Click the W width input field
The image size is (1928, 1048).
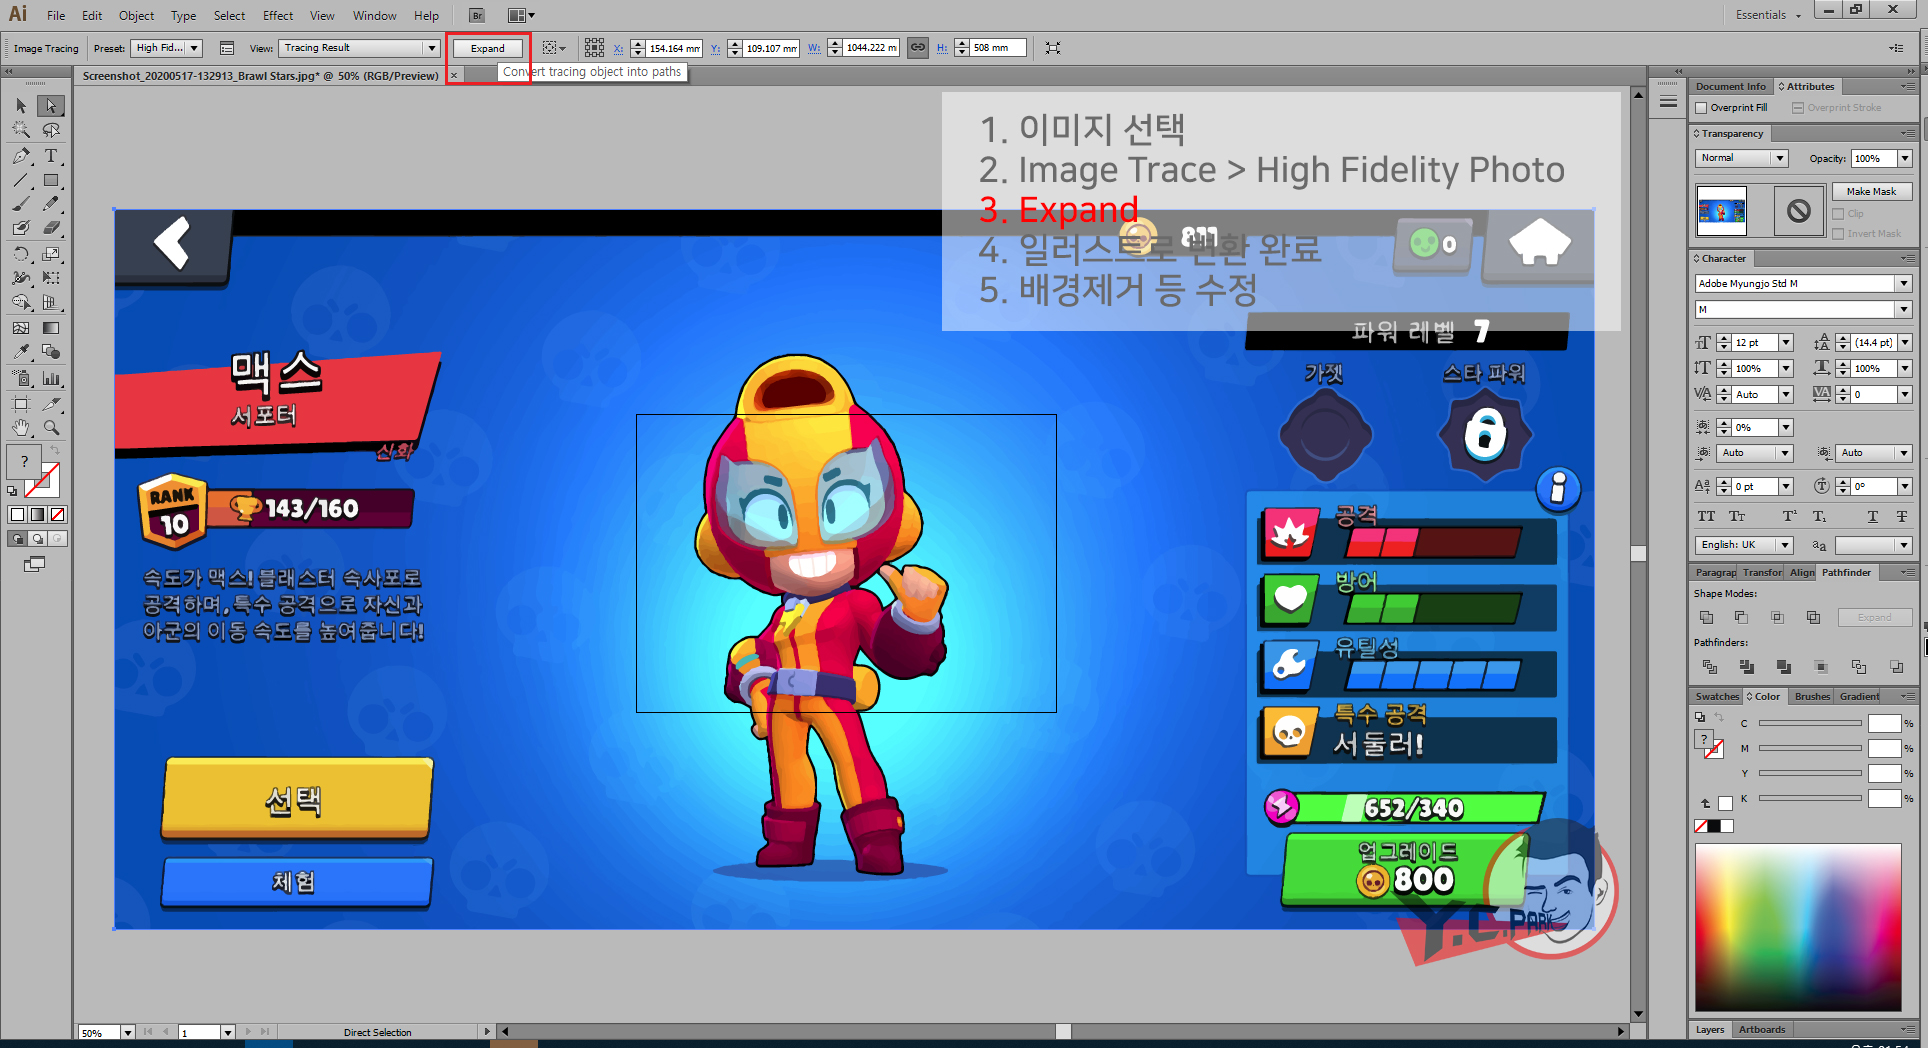pos(872,48)
